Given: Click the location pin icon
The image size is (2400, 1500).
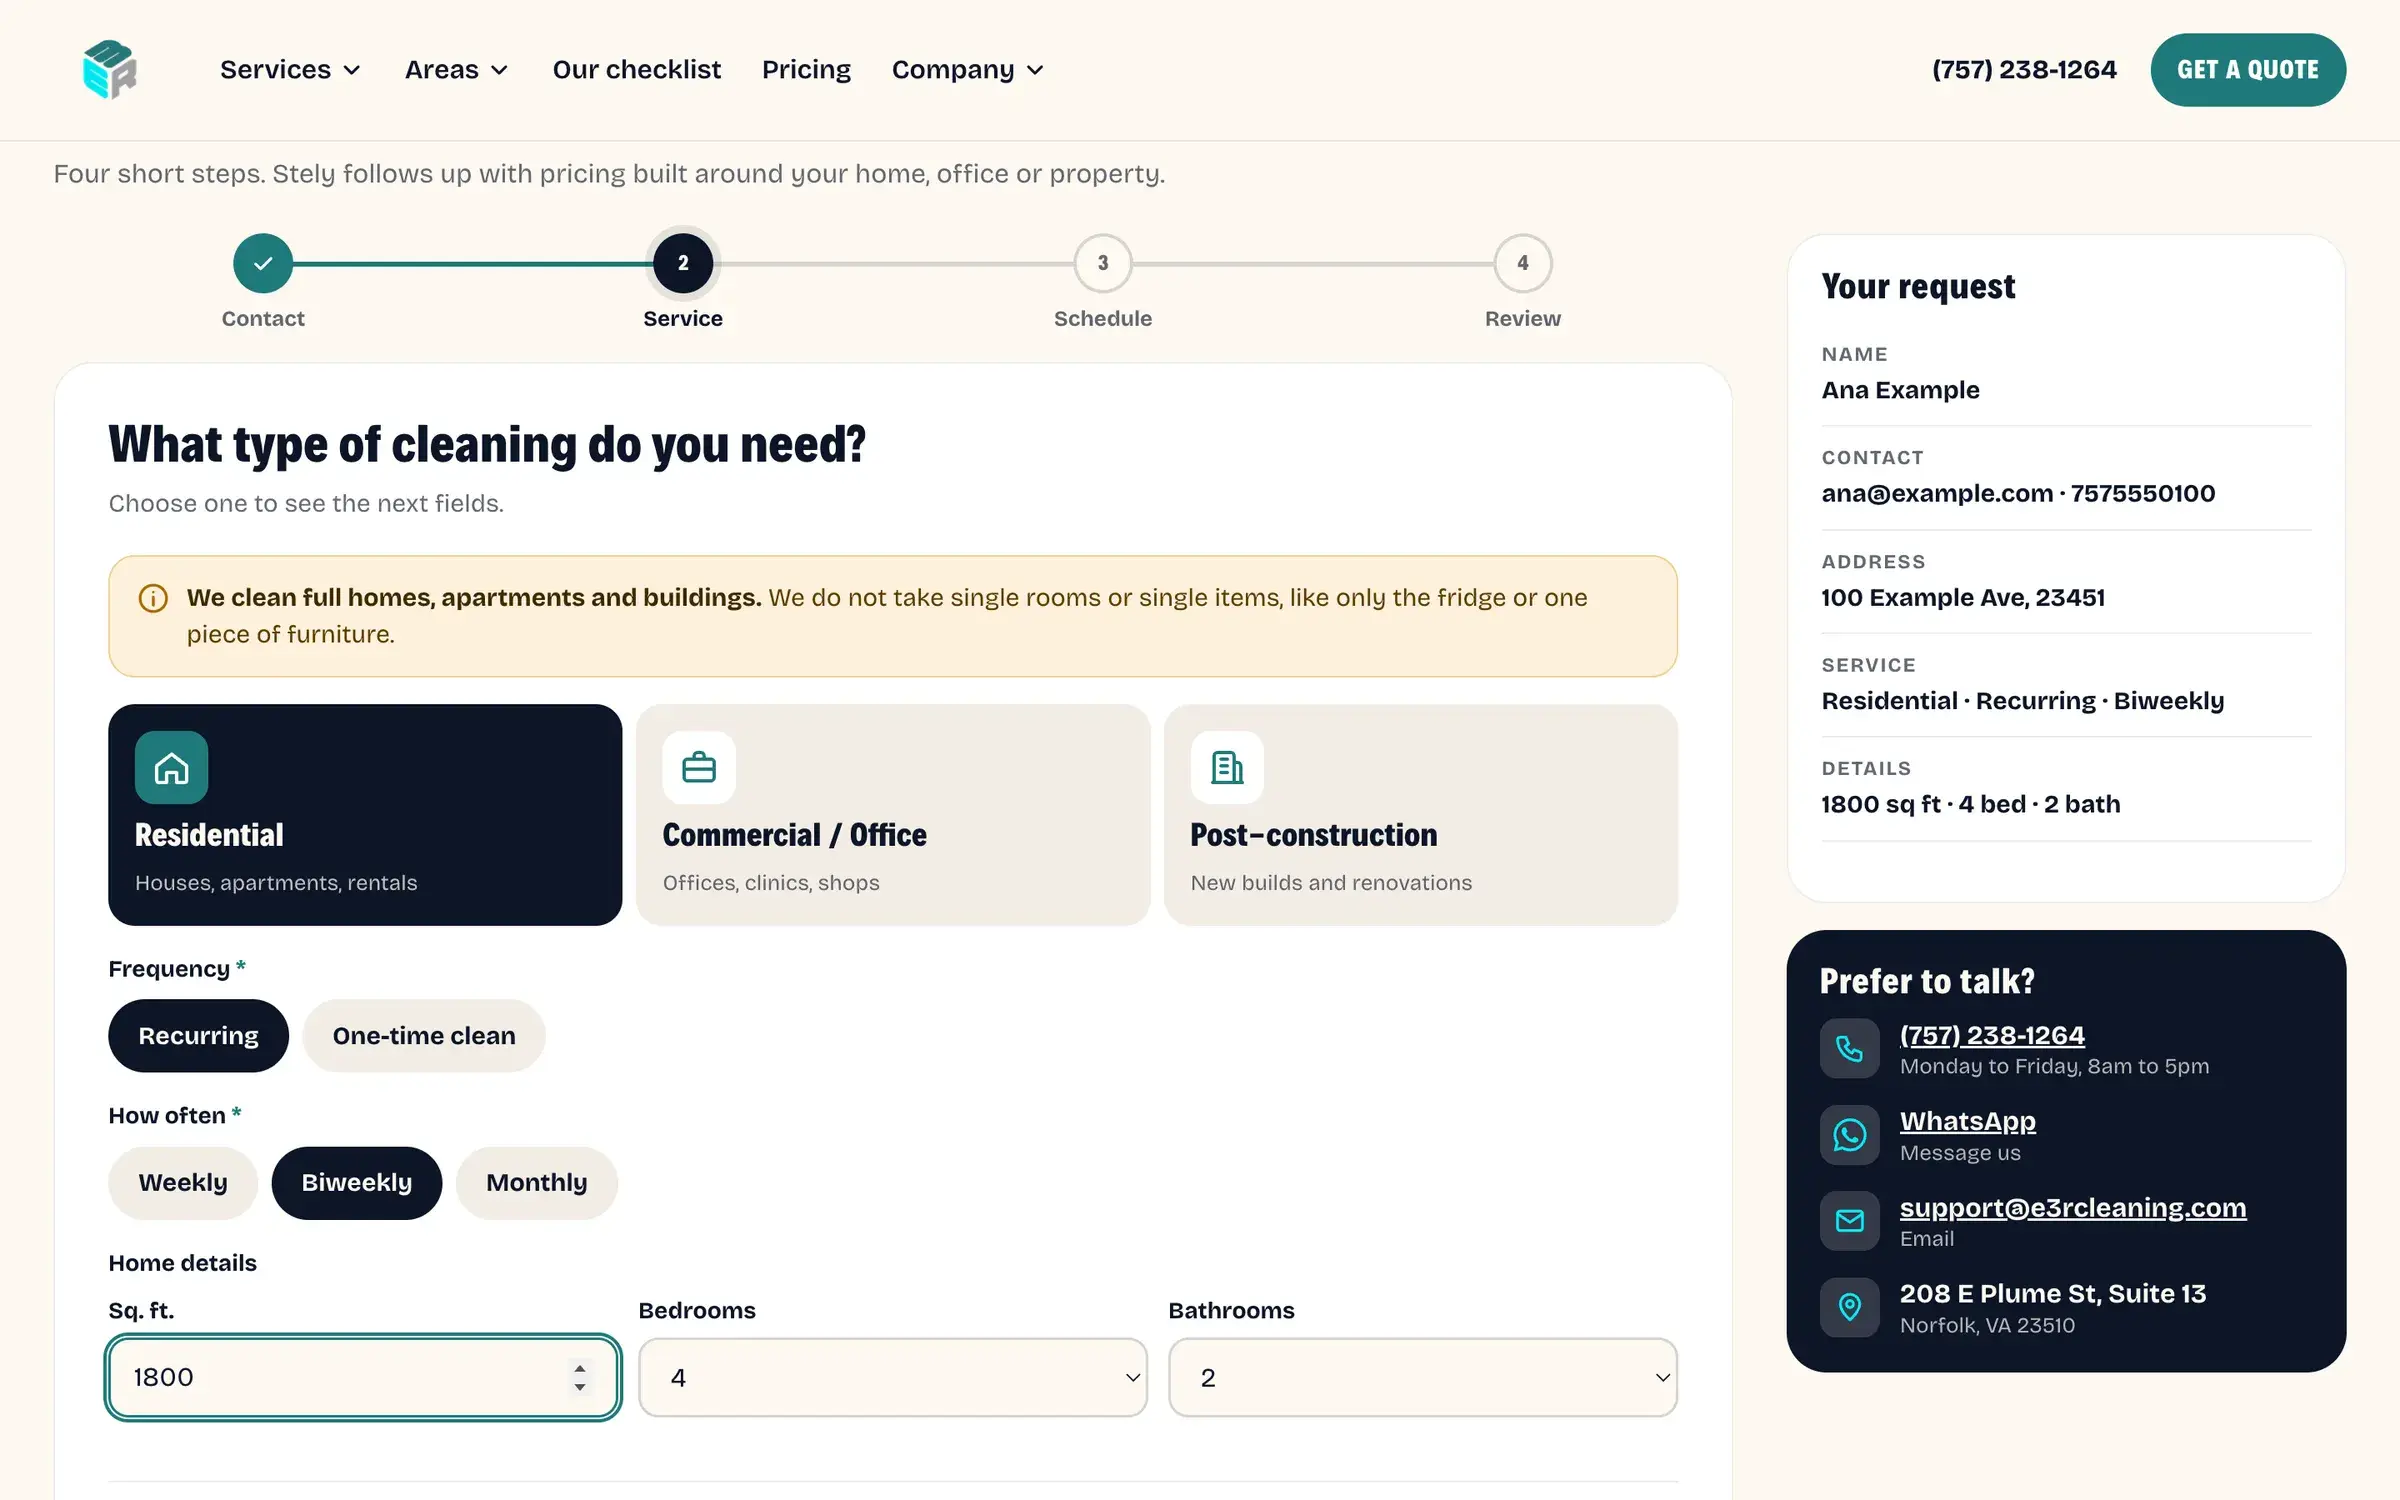Looking at the screenshot, I should pos(1850,1306).
